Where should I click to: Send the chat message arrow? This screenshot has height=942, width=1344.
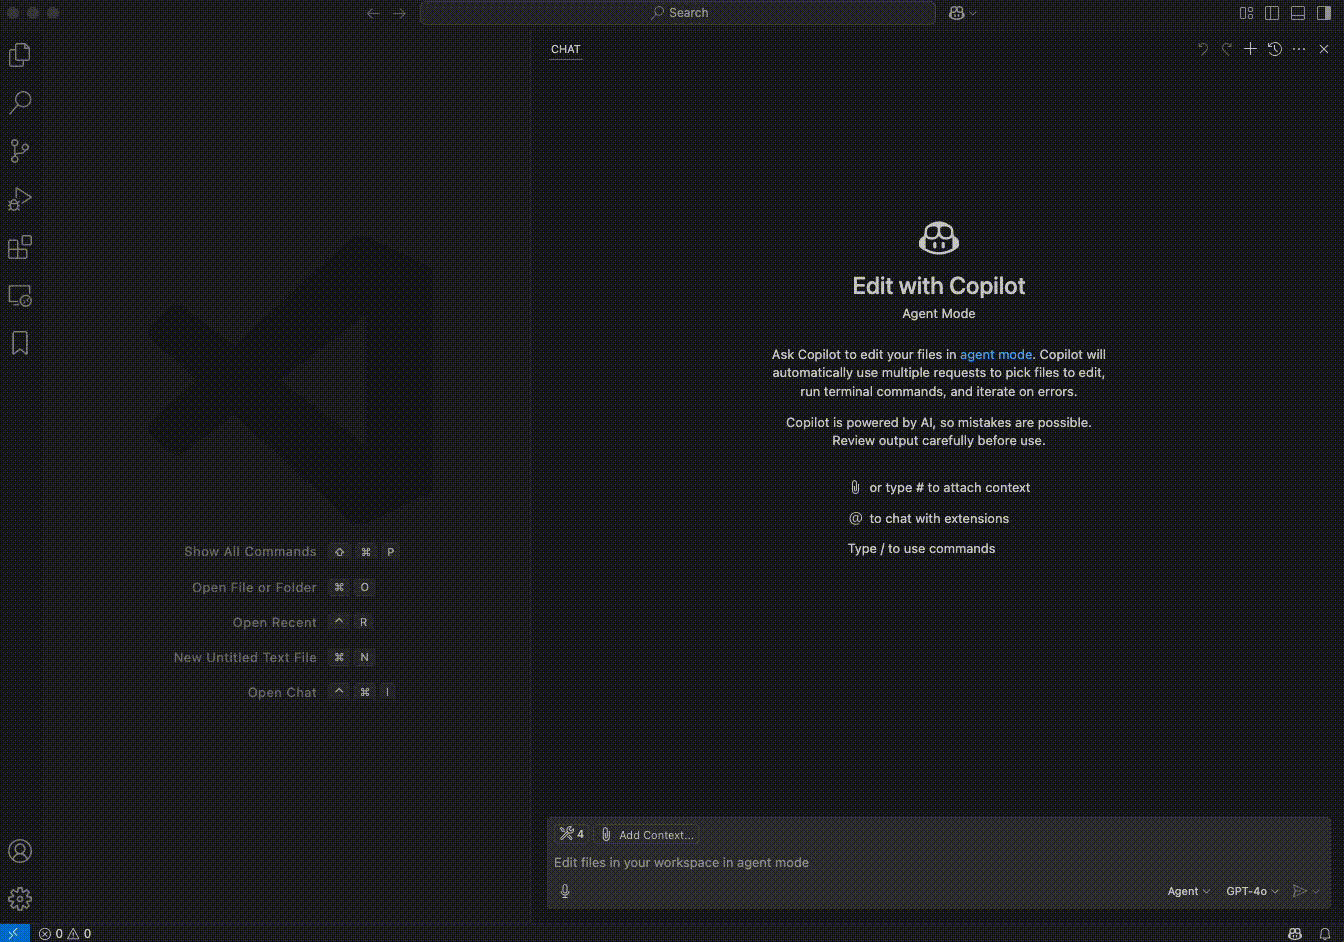pyautogui.click(x=1299, y=891)
